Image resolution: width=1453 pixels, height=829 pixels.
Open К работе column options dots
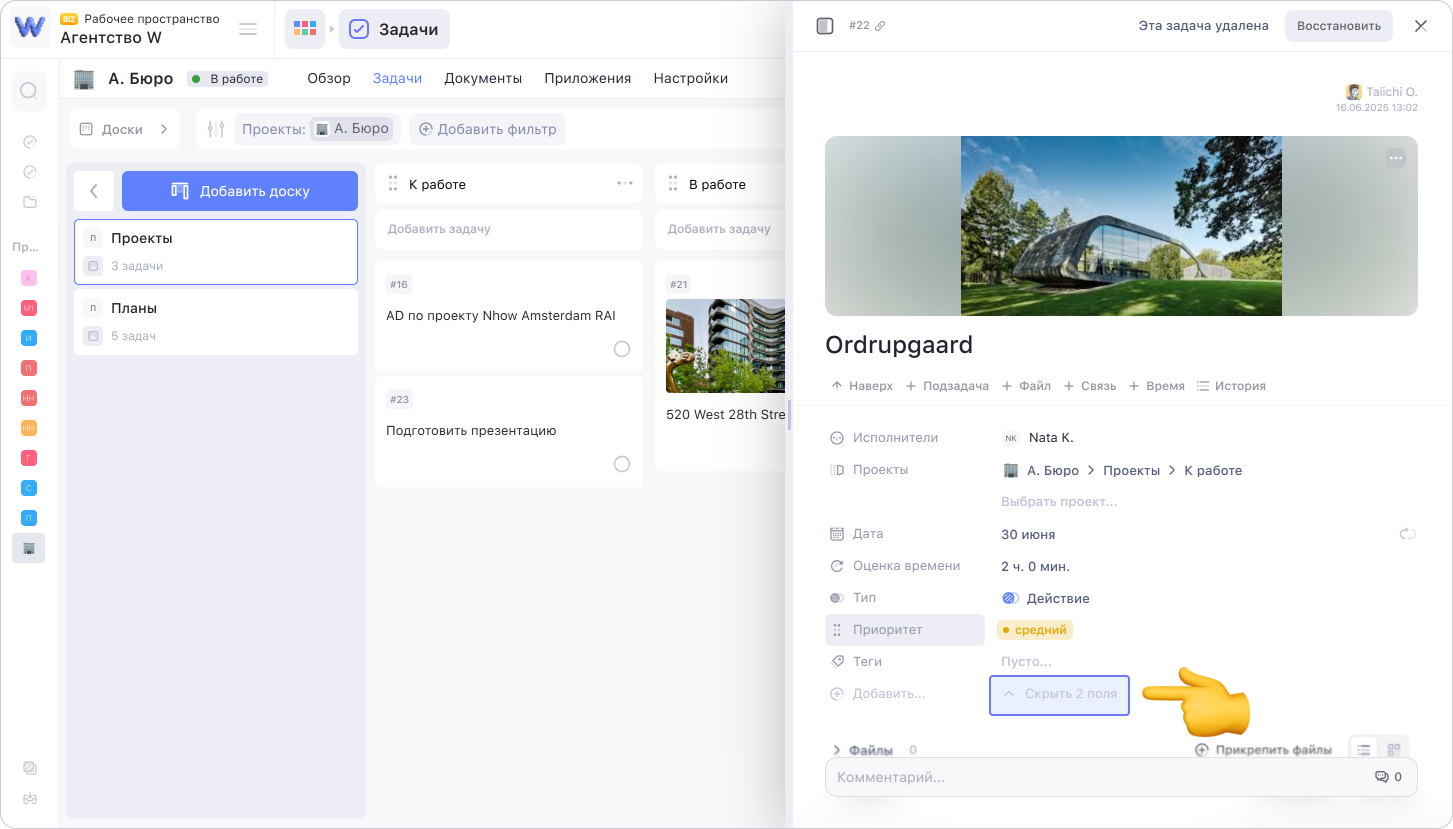(x=625, y=184)
